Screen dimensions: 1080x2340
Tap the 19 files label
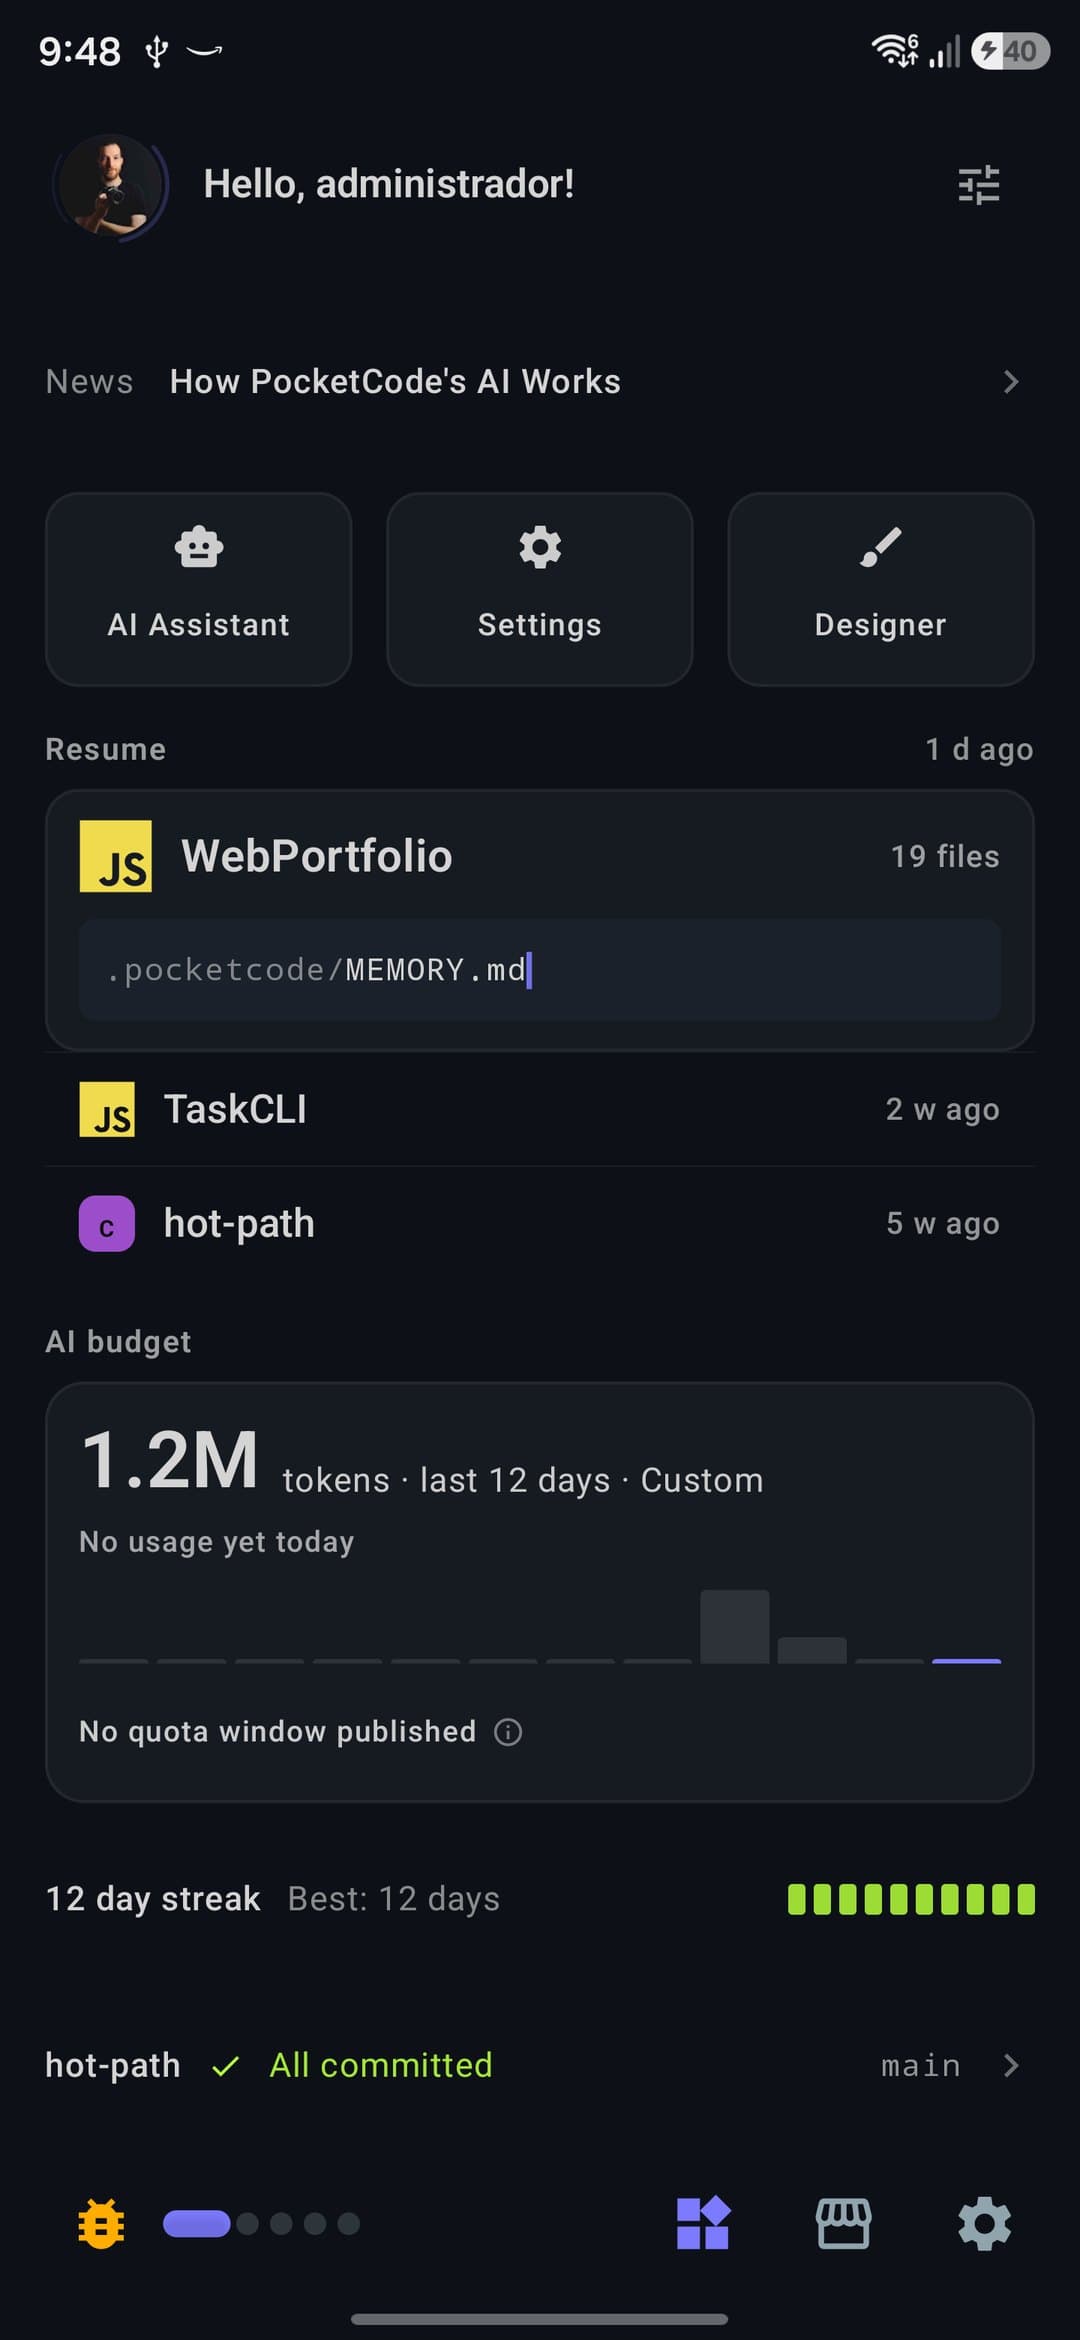[945, 857]
